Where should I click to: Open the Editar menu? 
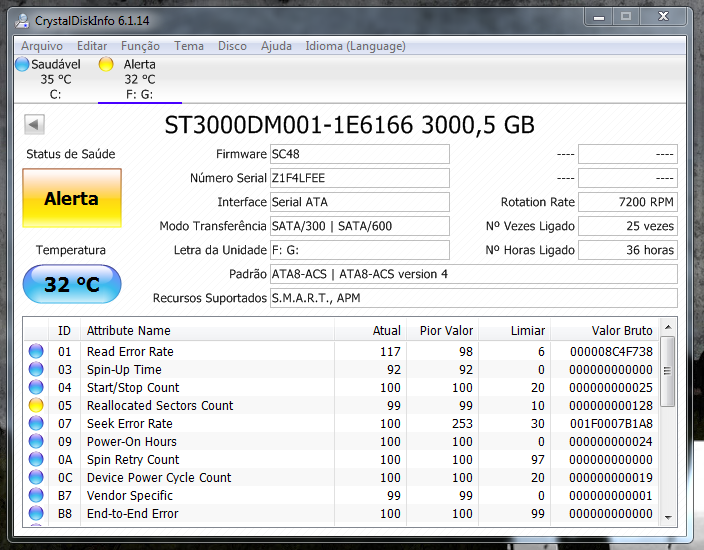[92, 46]
